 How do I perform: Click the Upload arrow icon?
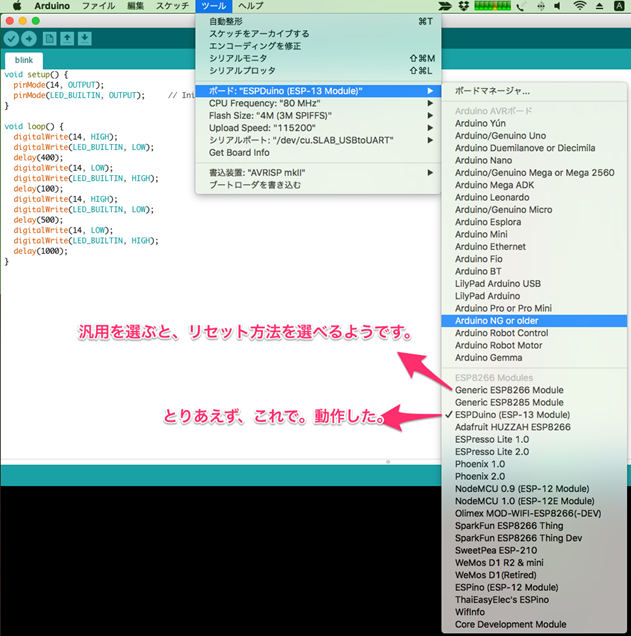29,38
